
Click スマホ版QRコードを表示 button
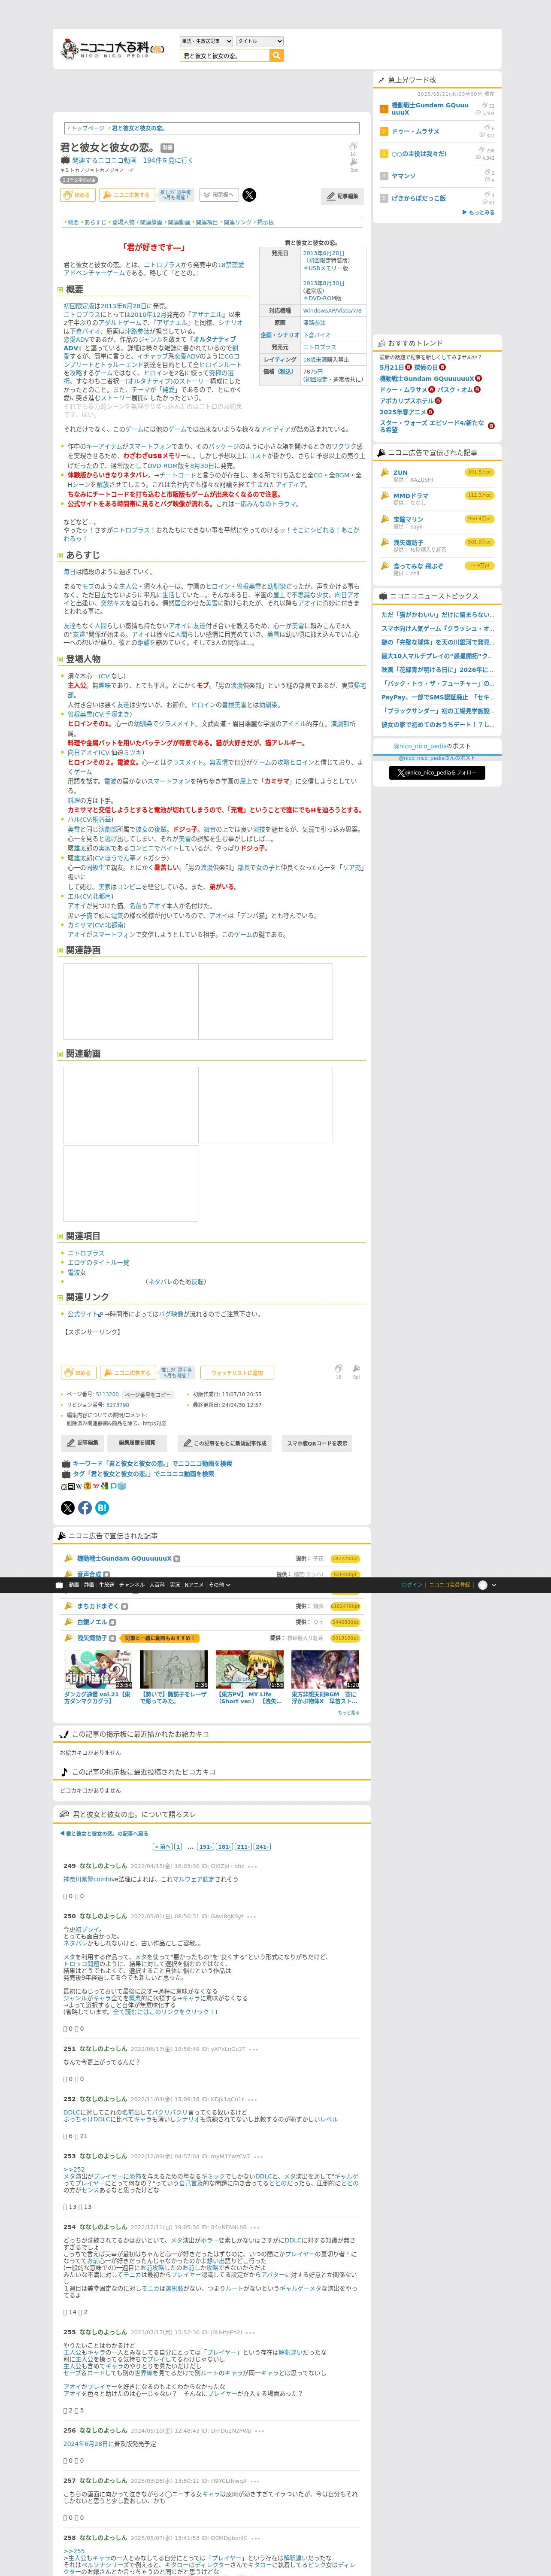click(317, 1443)
